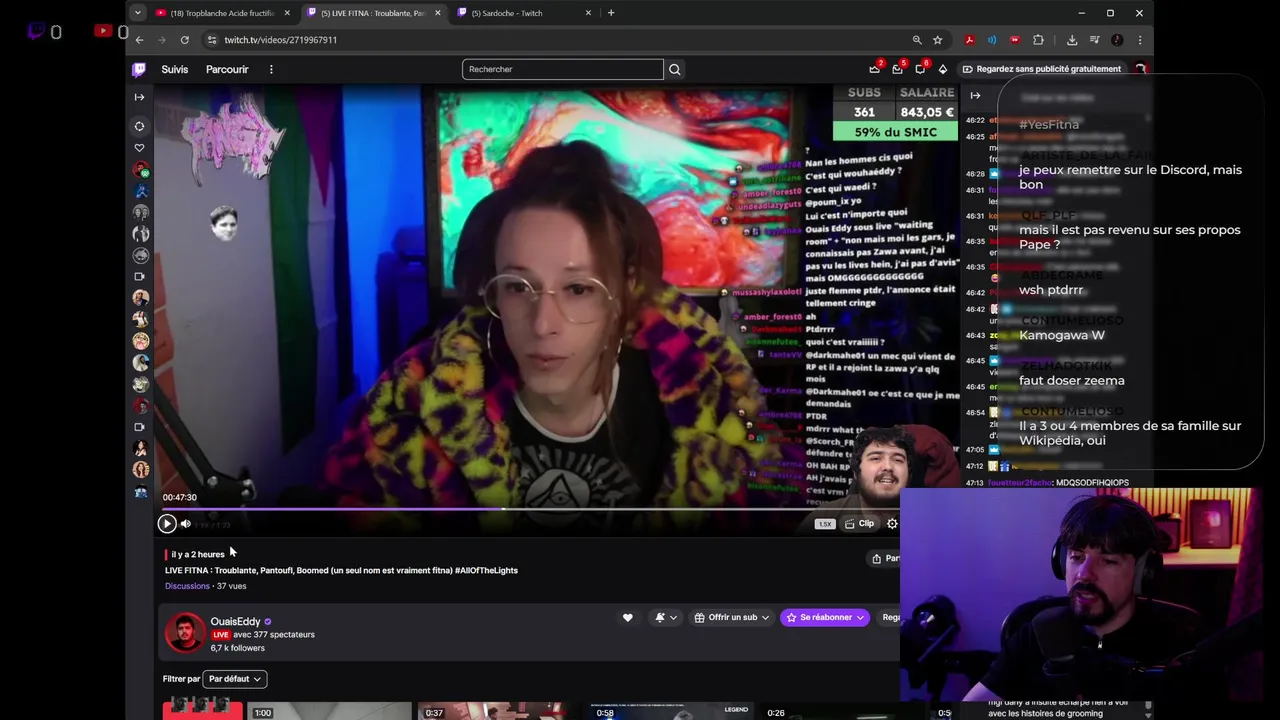Open the puzzle-piece extensions menu
1280x720 pixels.
coord(1038,40)
